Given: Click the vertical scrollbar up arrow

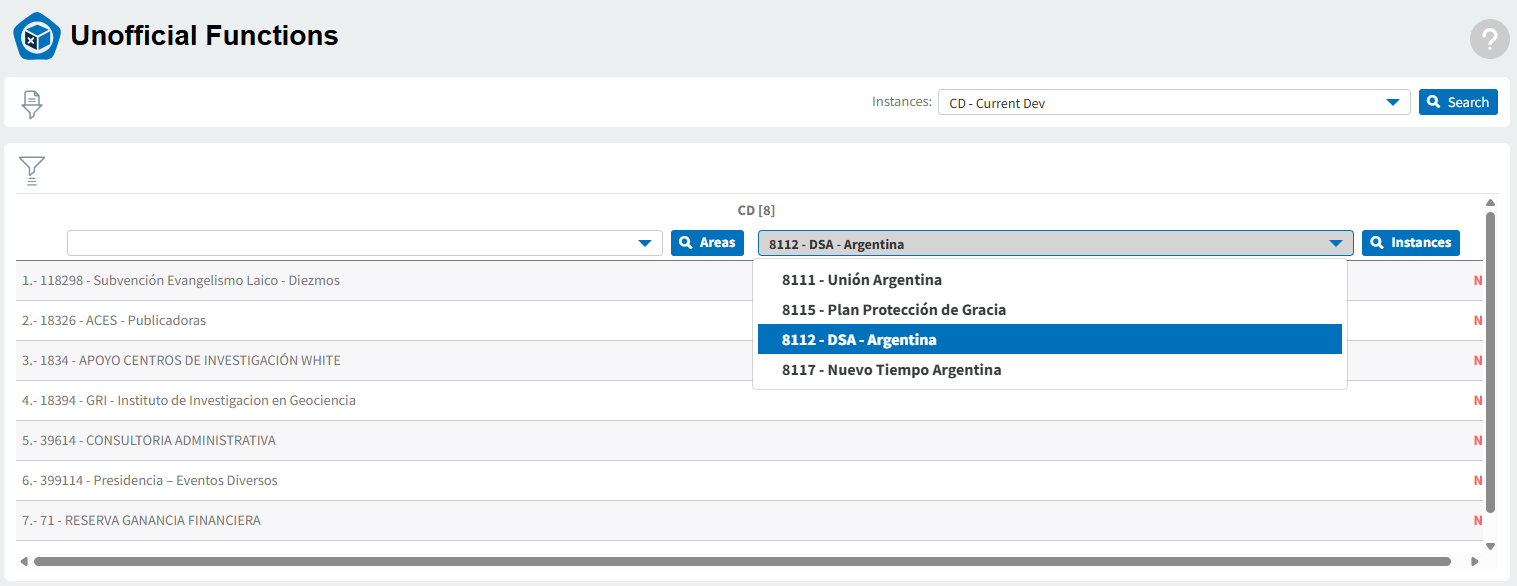Looking at the screenshot, I should [1490, 203].
